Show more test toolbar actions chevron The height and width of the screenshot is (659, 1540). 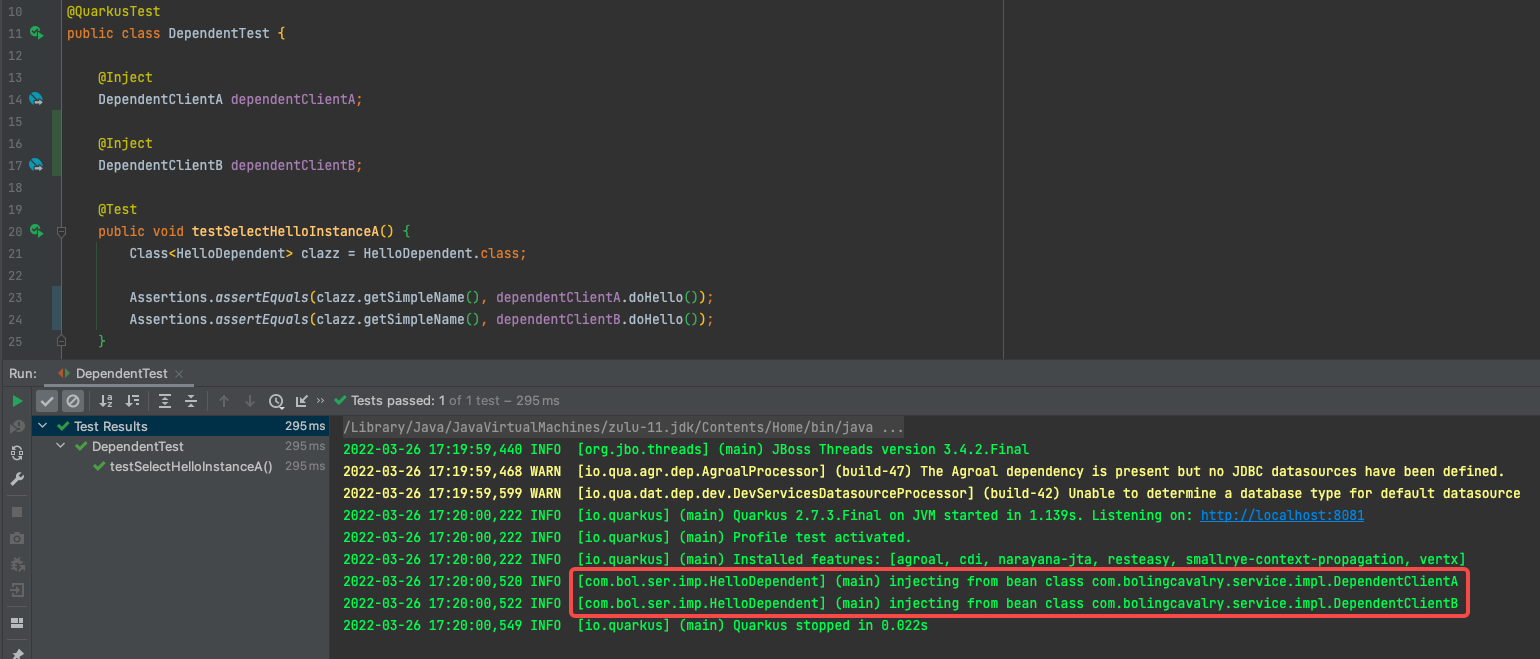click(321, 401)
